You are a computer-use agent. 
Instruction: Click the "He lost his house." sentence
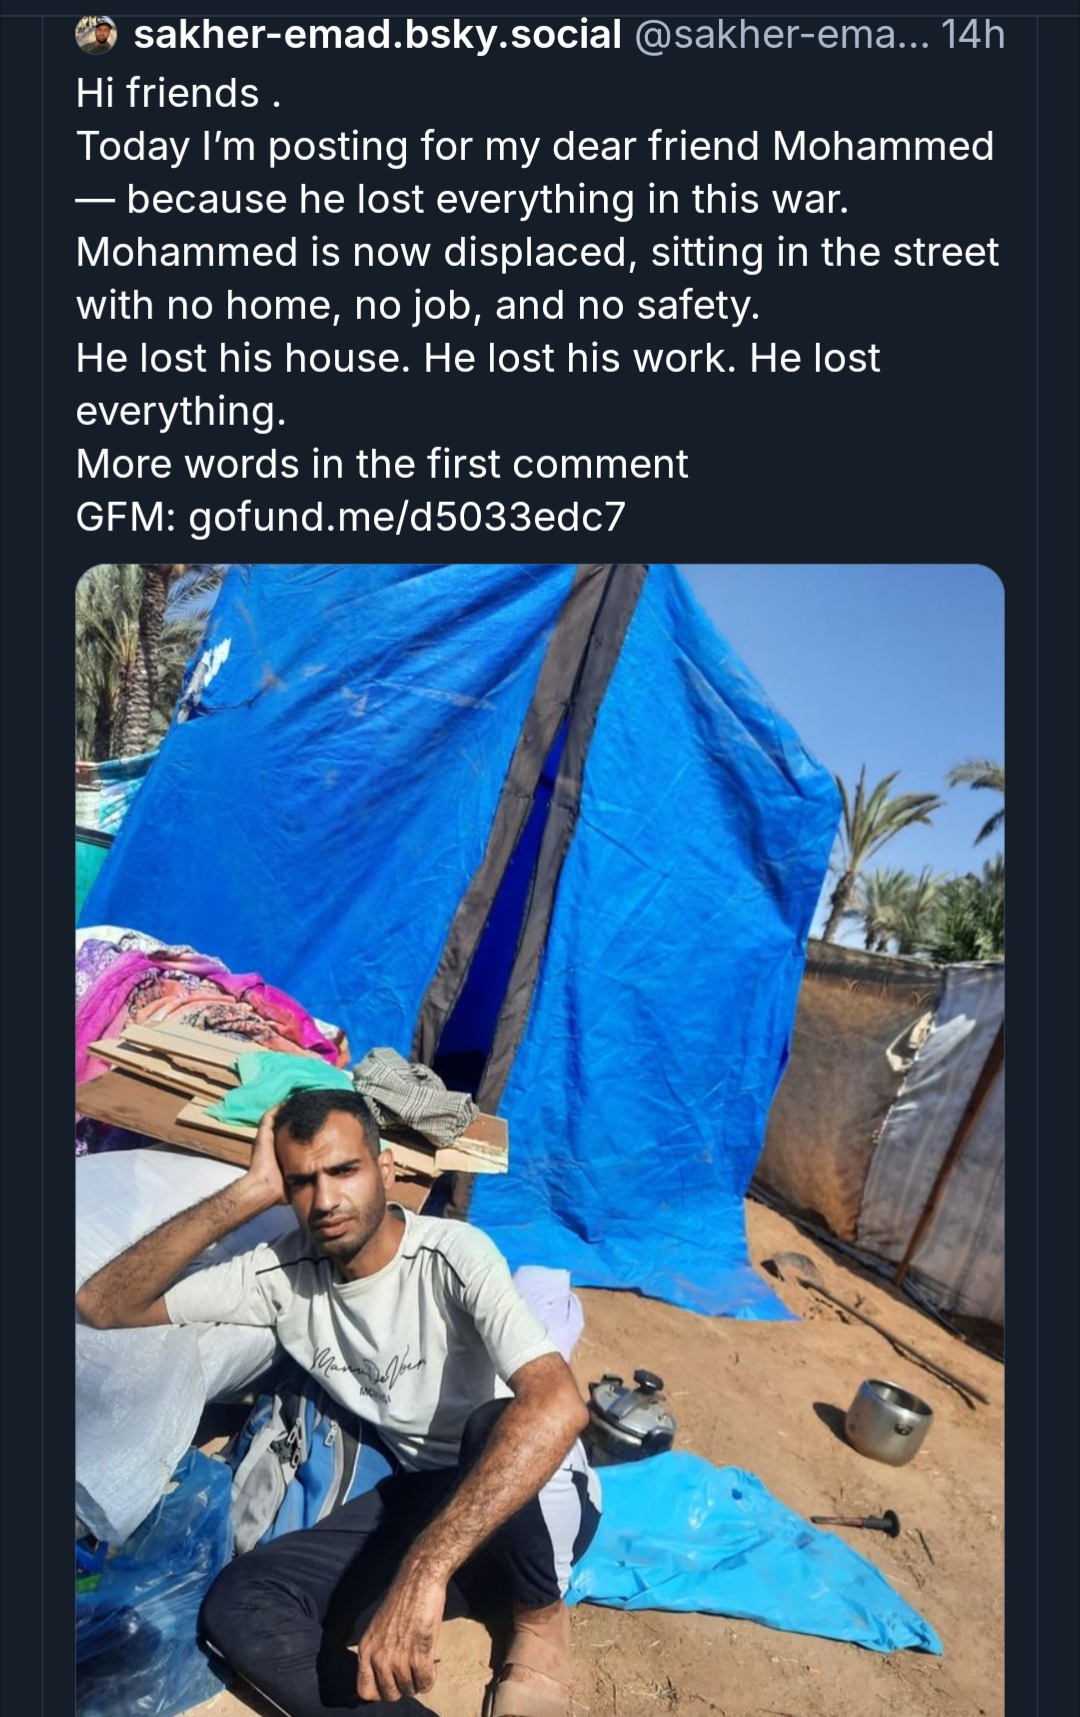(x=243, y=358)
